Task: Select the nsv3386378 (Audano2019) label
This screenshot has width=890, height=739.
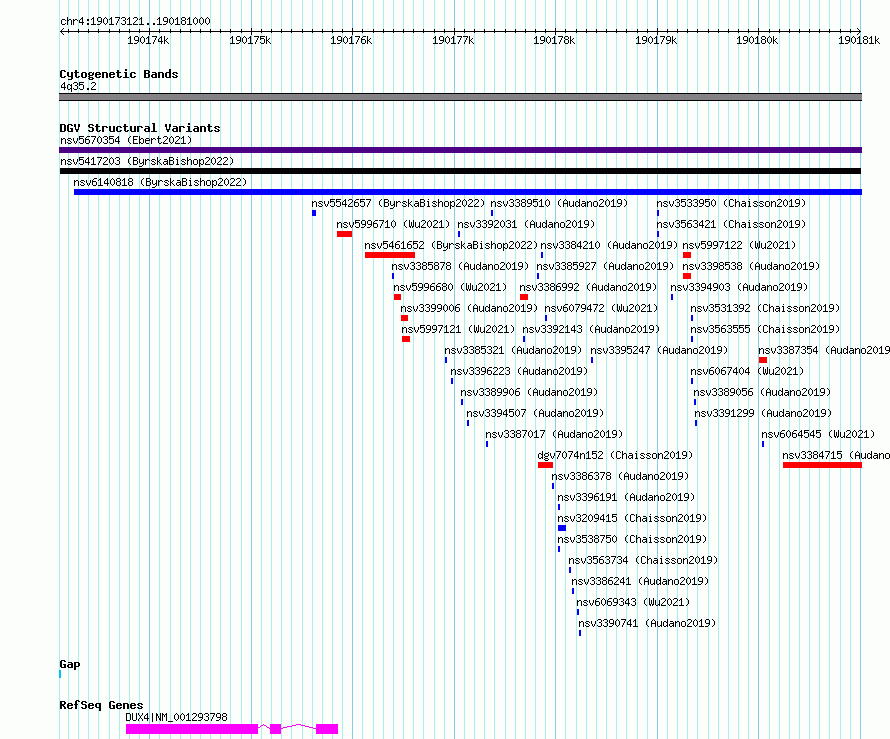Action: point(620,476)
